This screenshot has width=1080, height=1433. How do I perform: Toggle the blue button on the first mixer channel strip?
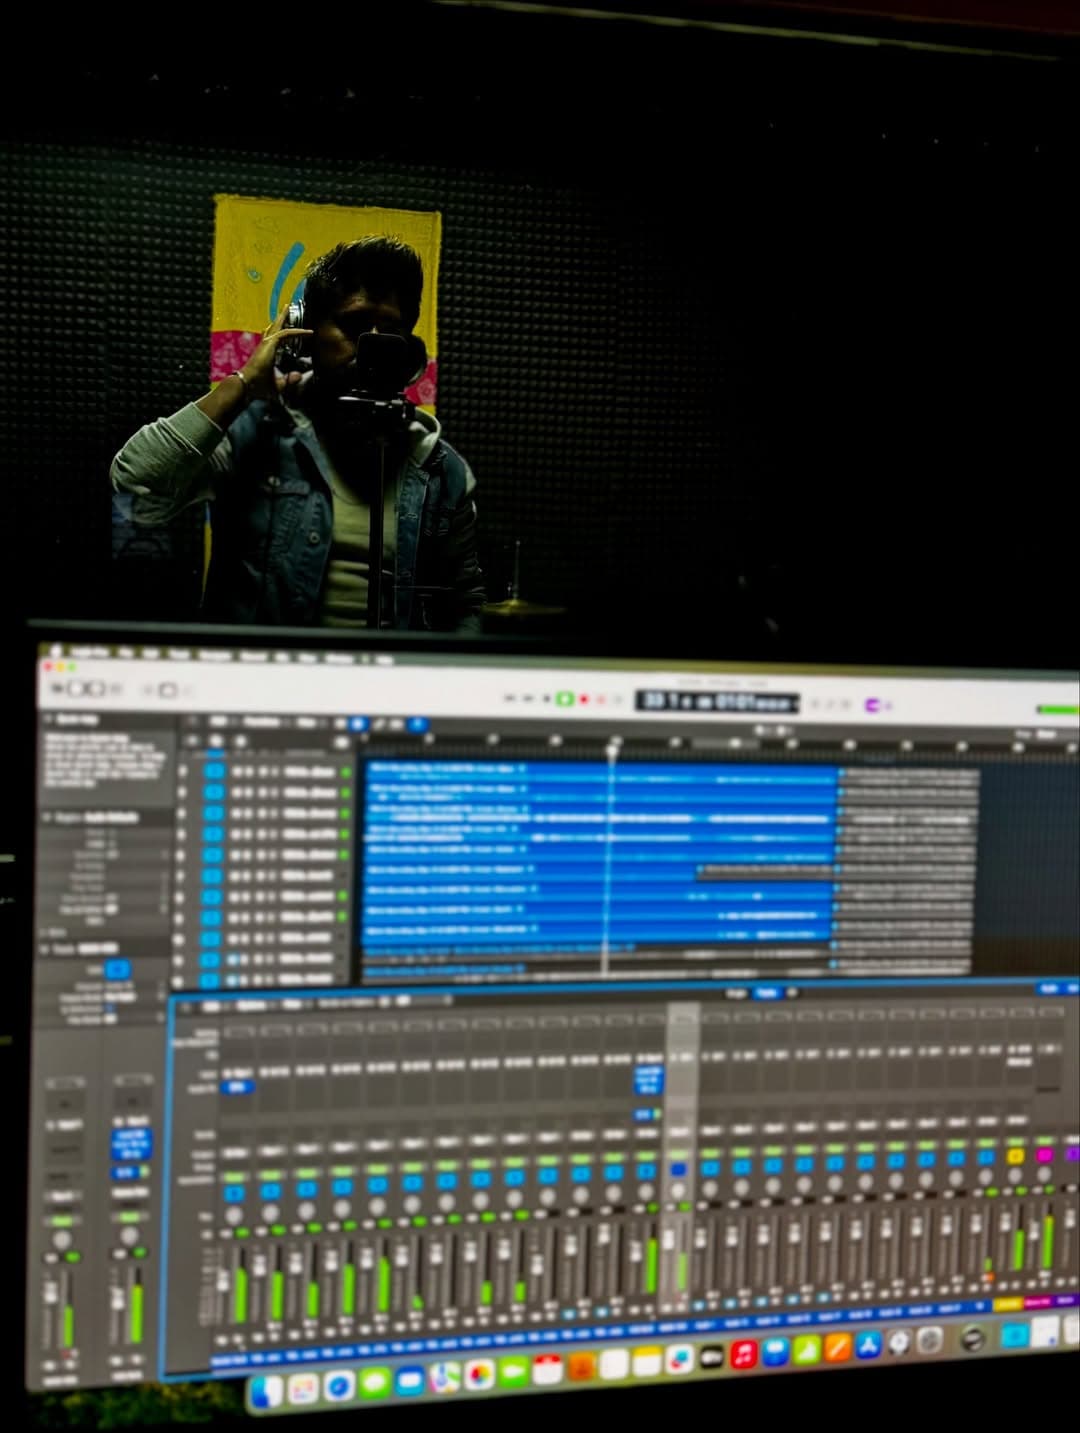tap(234, 1193)
